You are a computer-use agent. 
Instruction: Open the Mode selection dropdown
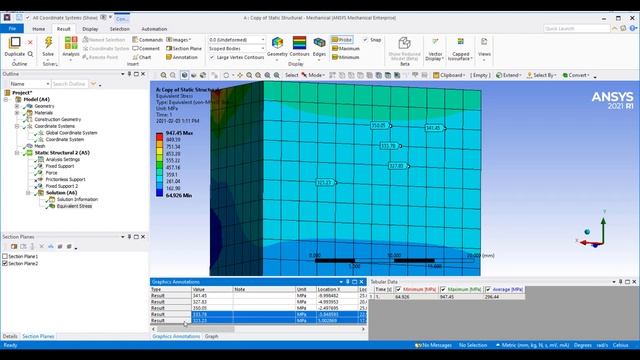[x=313, y=75]
